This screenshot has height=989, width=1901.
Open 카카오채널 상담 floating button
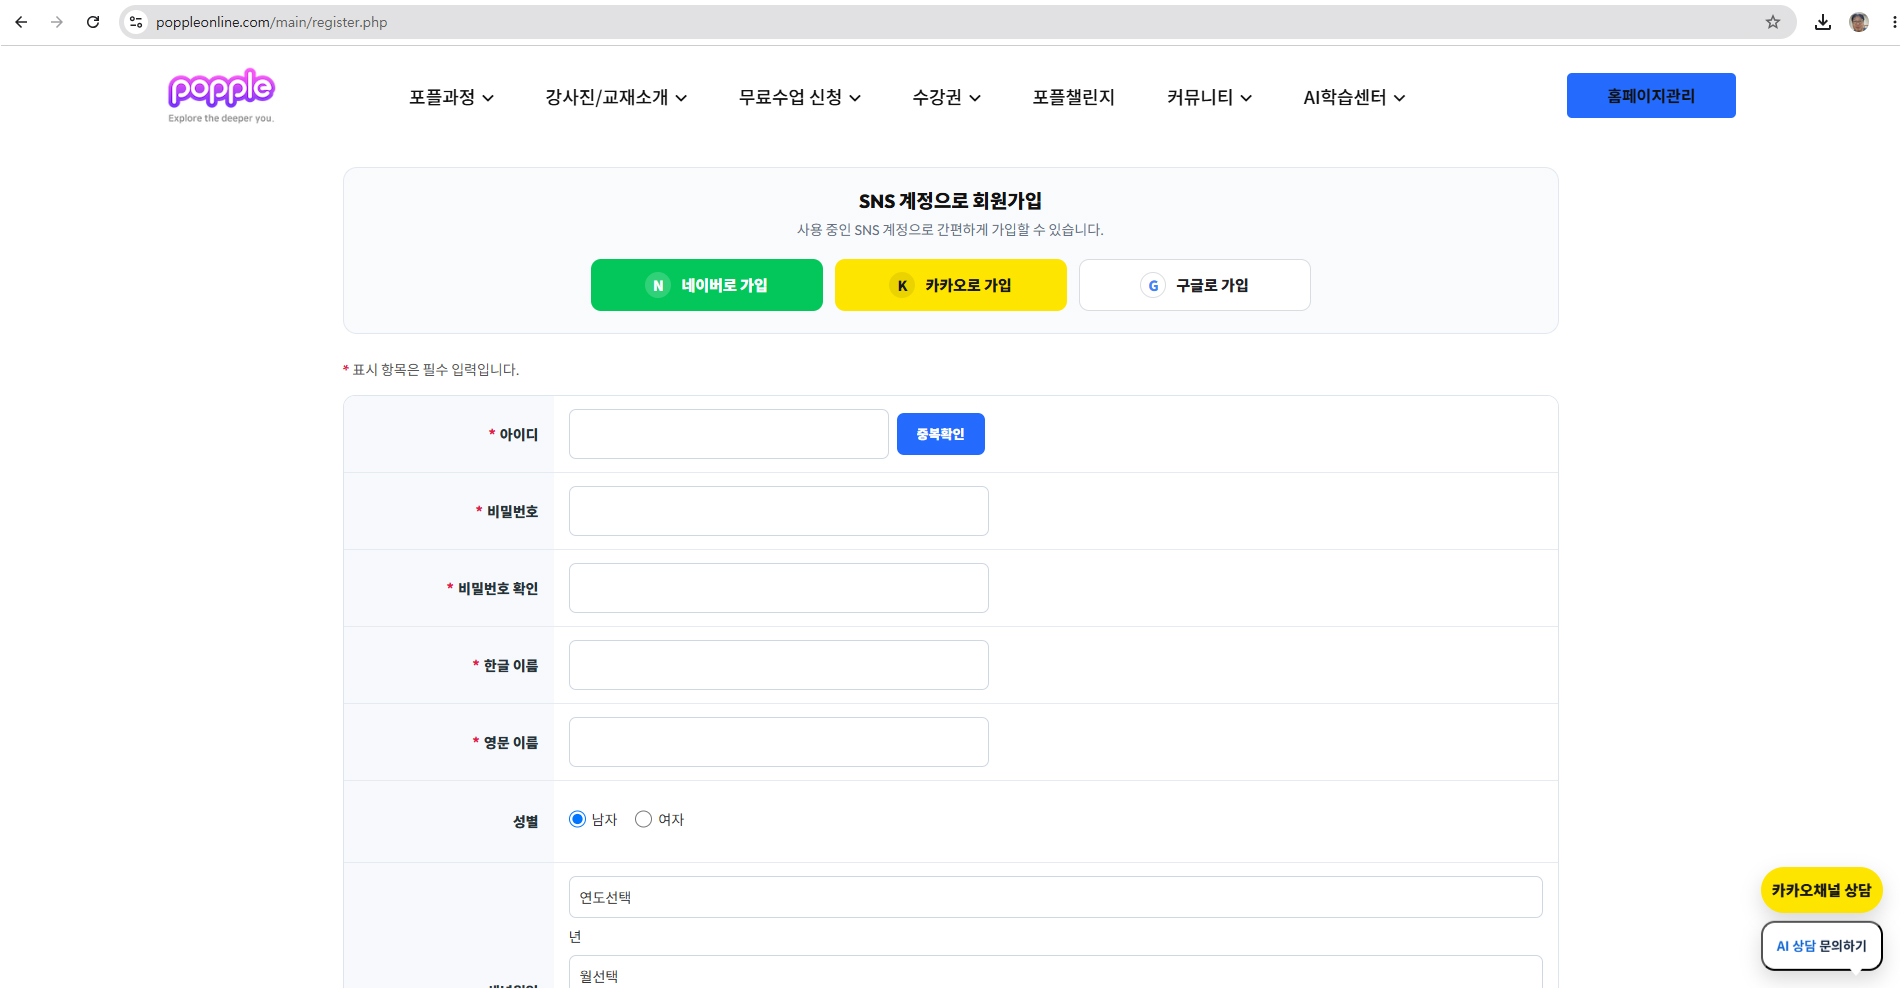1822,890
